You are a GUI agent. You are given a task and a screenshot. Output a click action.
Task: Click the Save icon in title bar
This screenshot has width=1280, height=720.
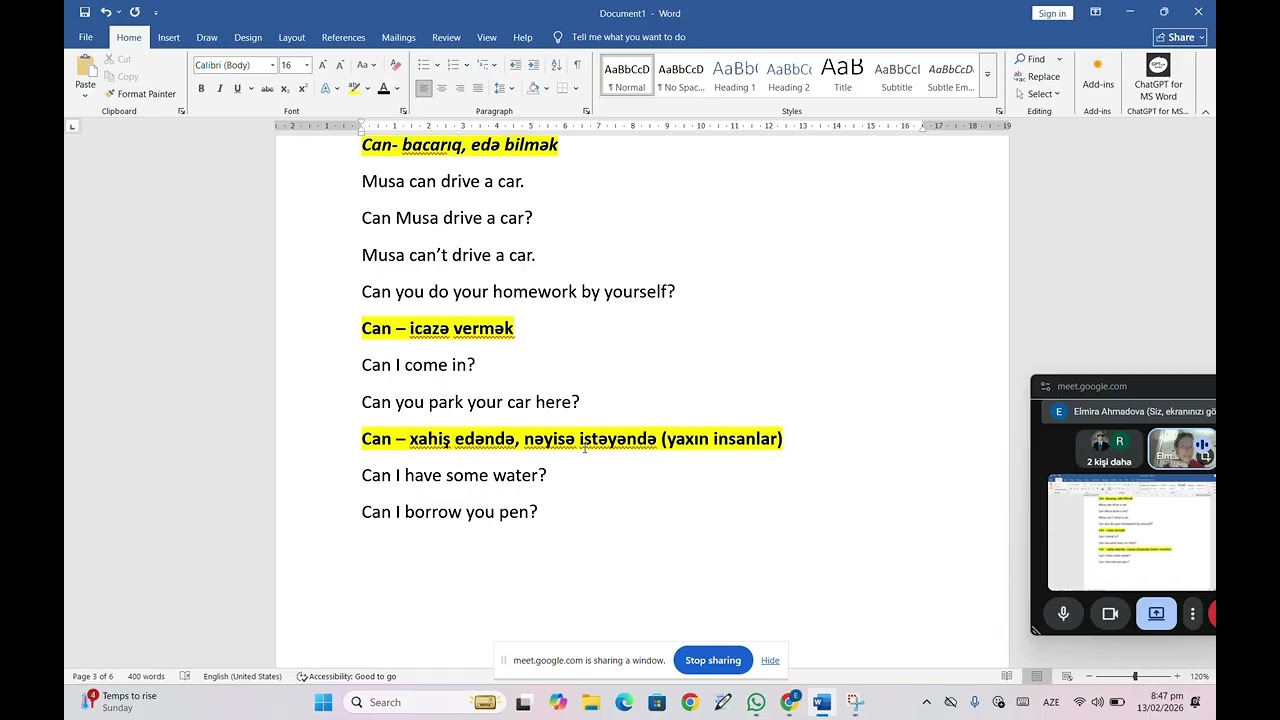click(x=84, y=12)
